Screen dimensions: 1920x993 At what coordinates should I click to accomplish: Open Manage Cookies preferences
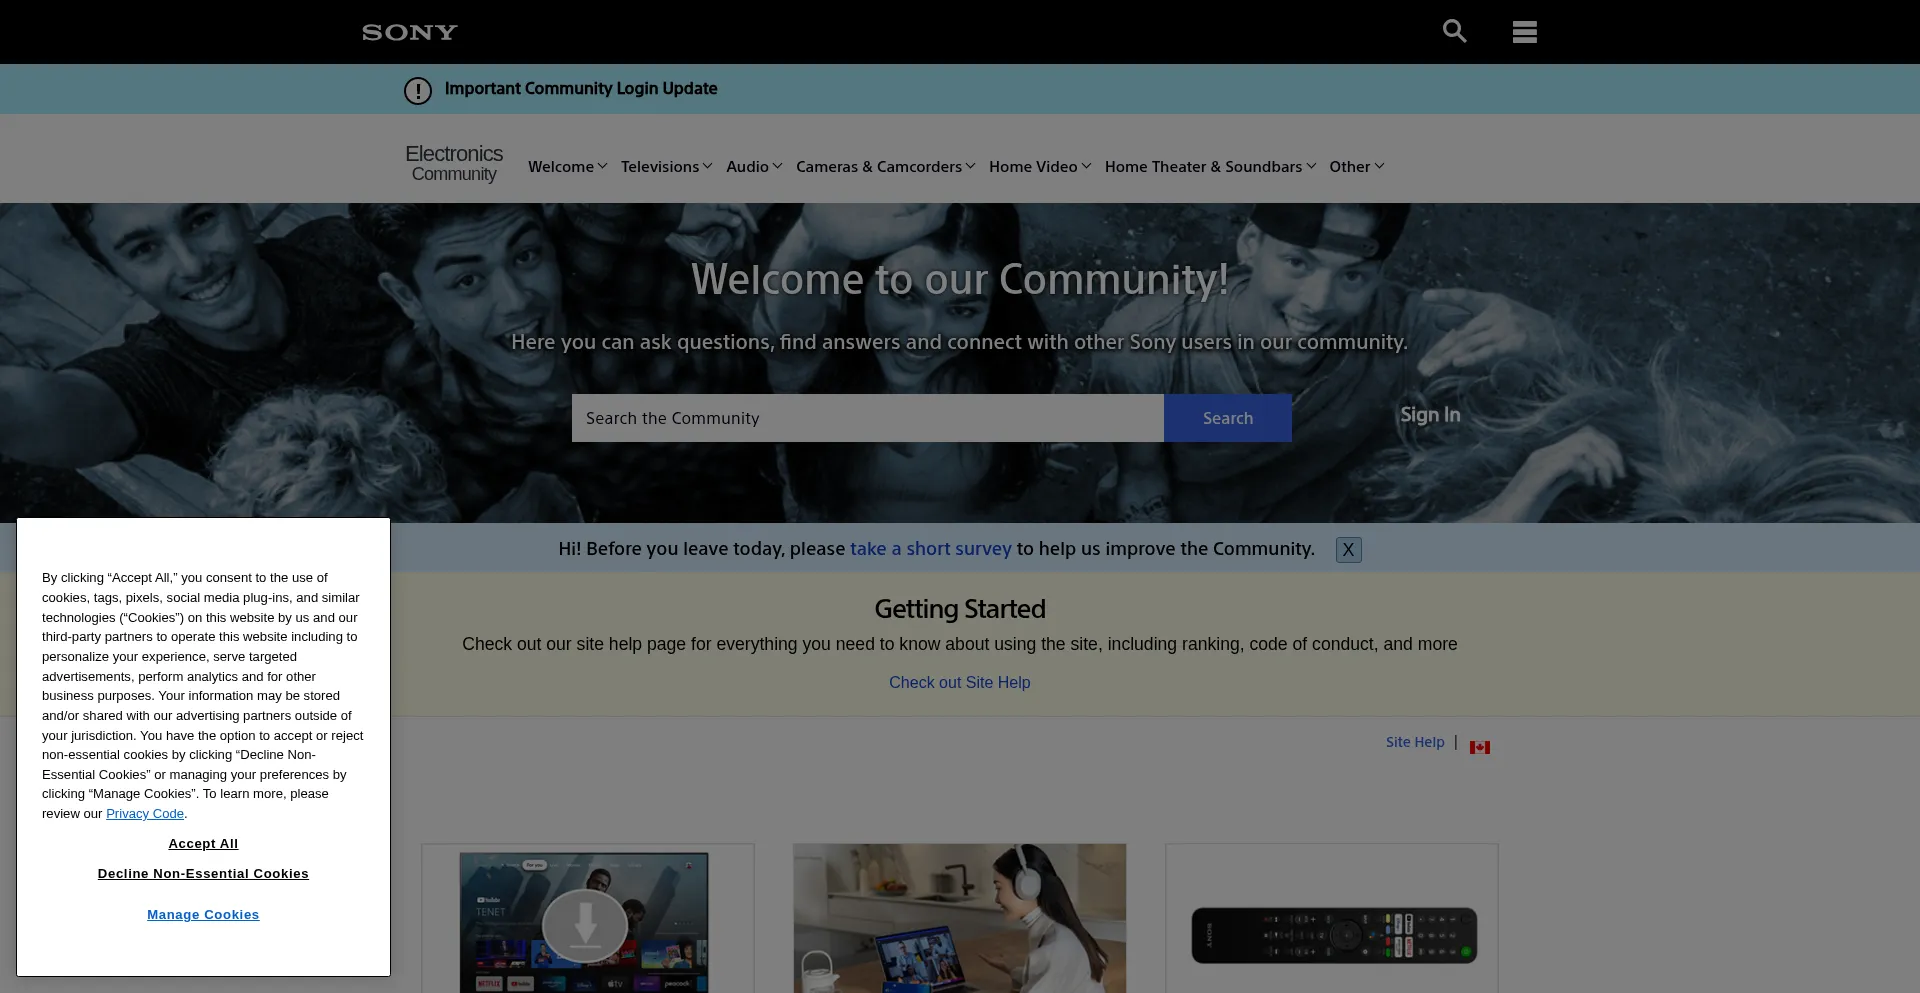(x=203, y=915)
